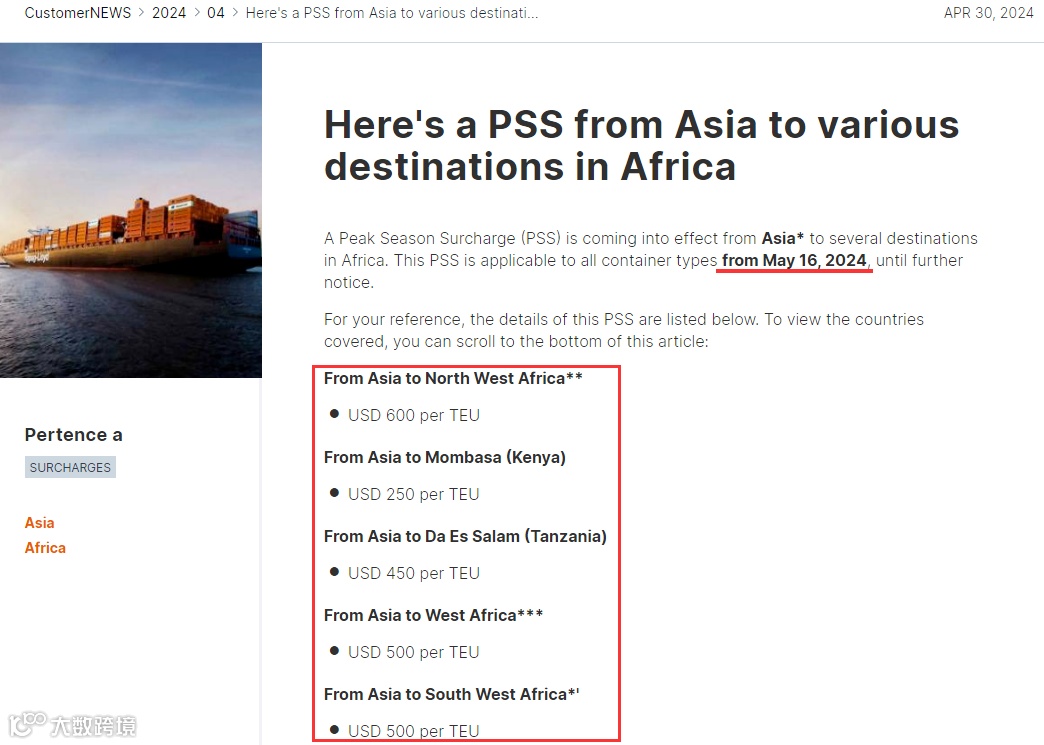Click the Mombasa (Kenya) heading
This screenshot has height=745, width=1044.
tap(445, 457)
